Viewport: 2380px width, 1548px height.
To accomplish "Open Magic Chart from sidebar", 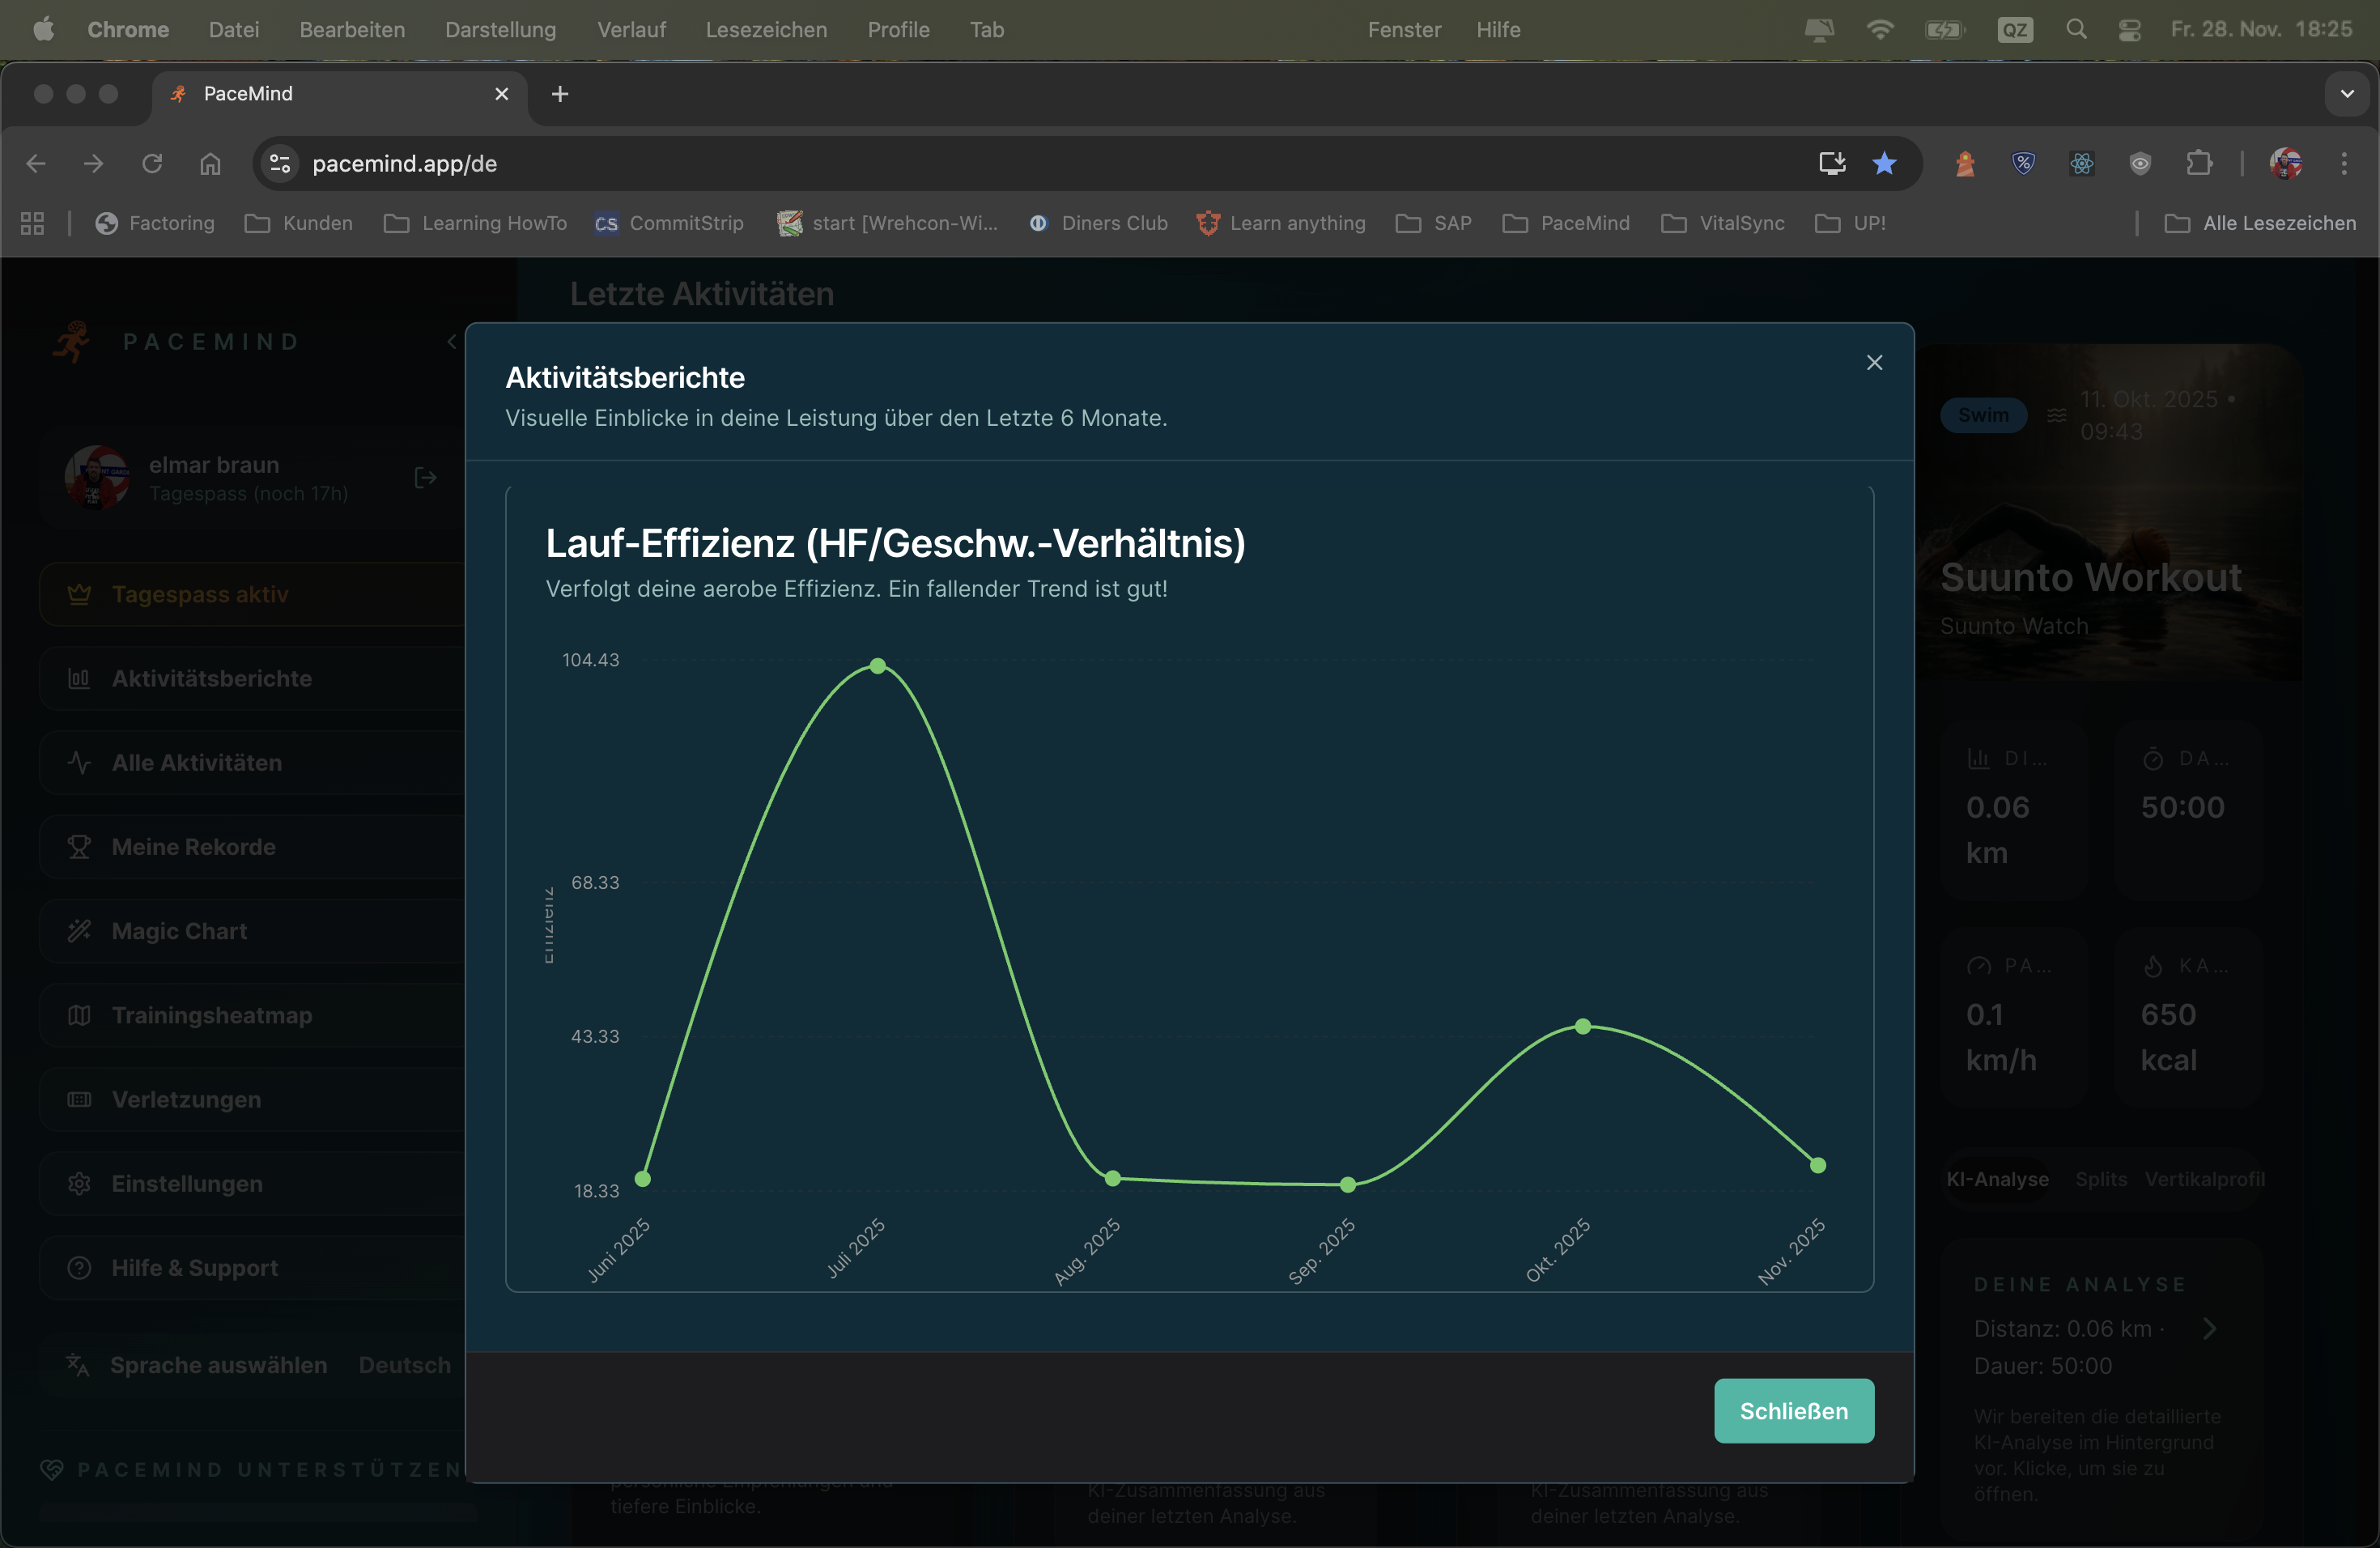I will [x=179, y=931].
